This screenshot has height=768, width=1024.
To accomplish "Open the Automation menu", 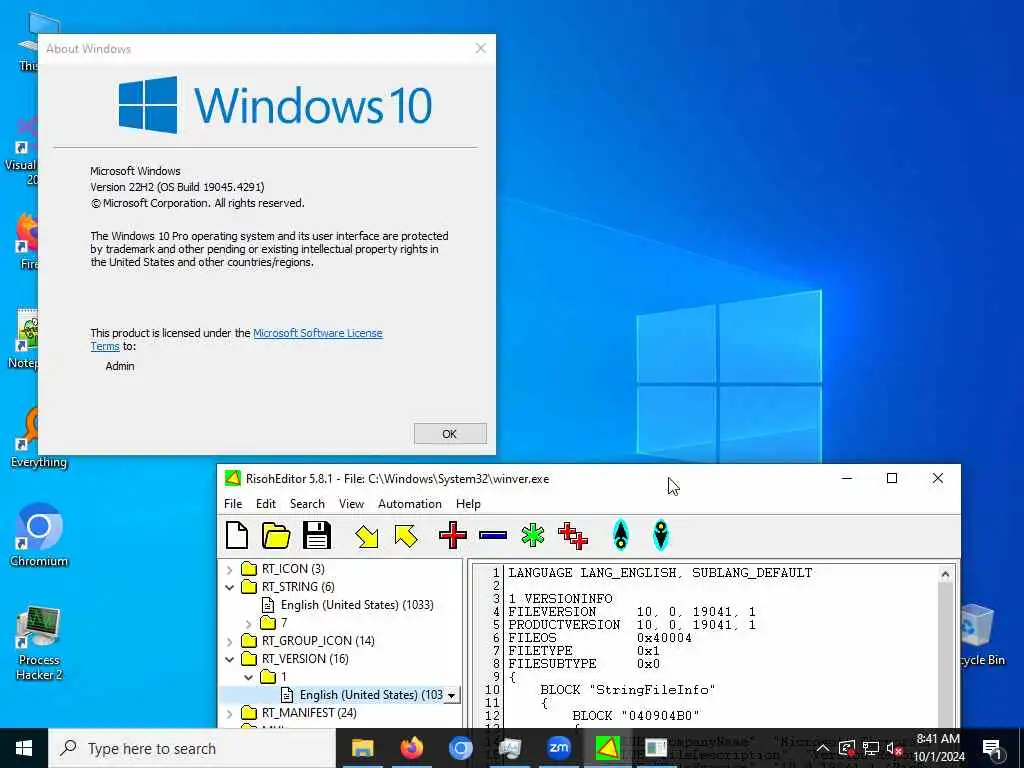I will (409, 504).
